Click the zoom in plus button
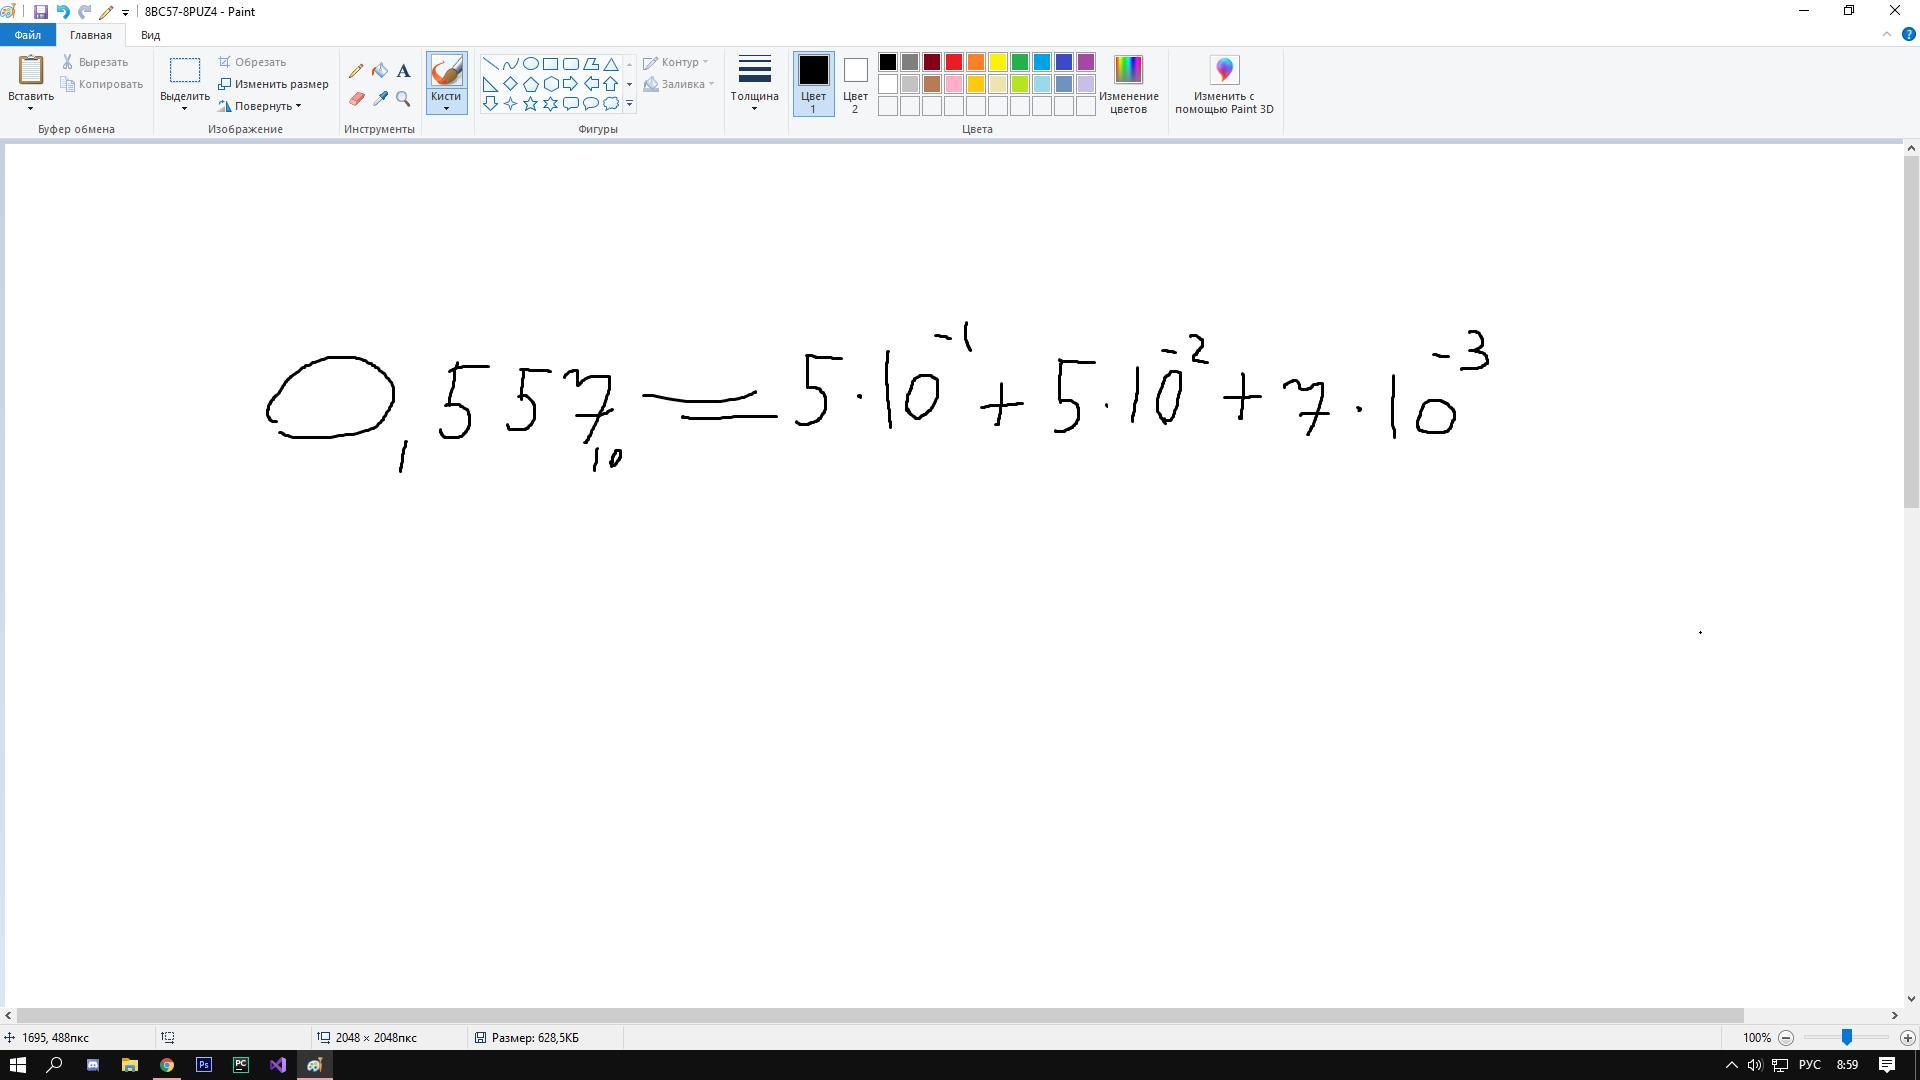Viewport: 1920px width, 1080px height. point(1907,1038)
